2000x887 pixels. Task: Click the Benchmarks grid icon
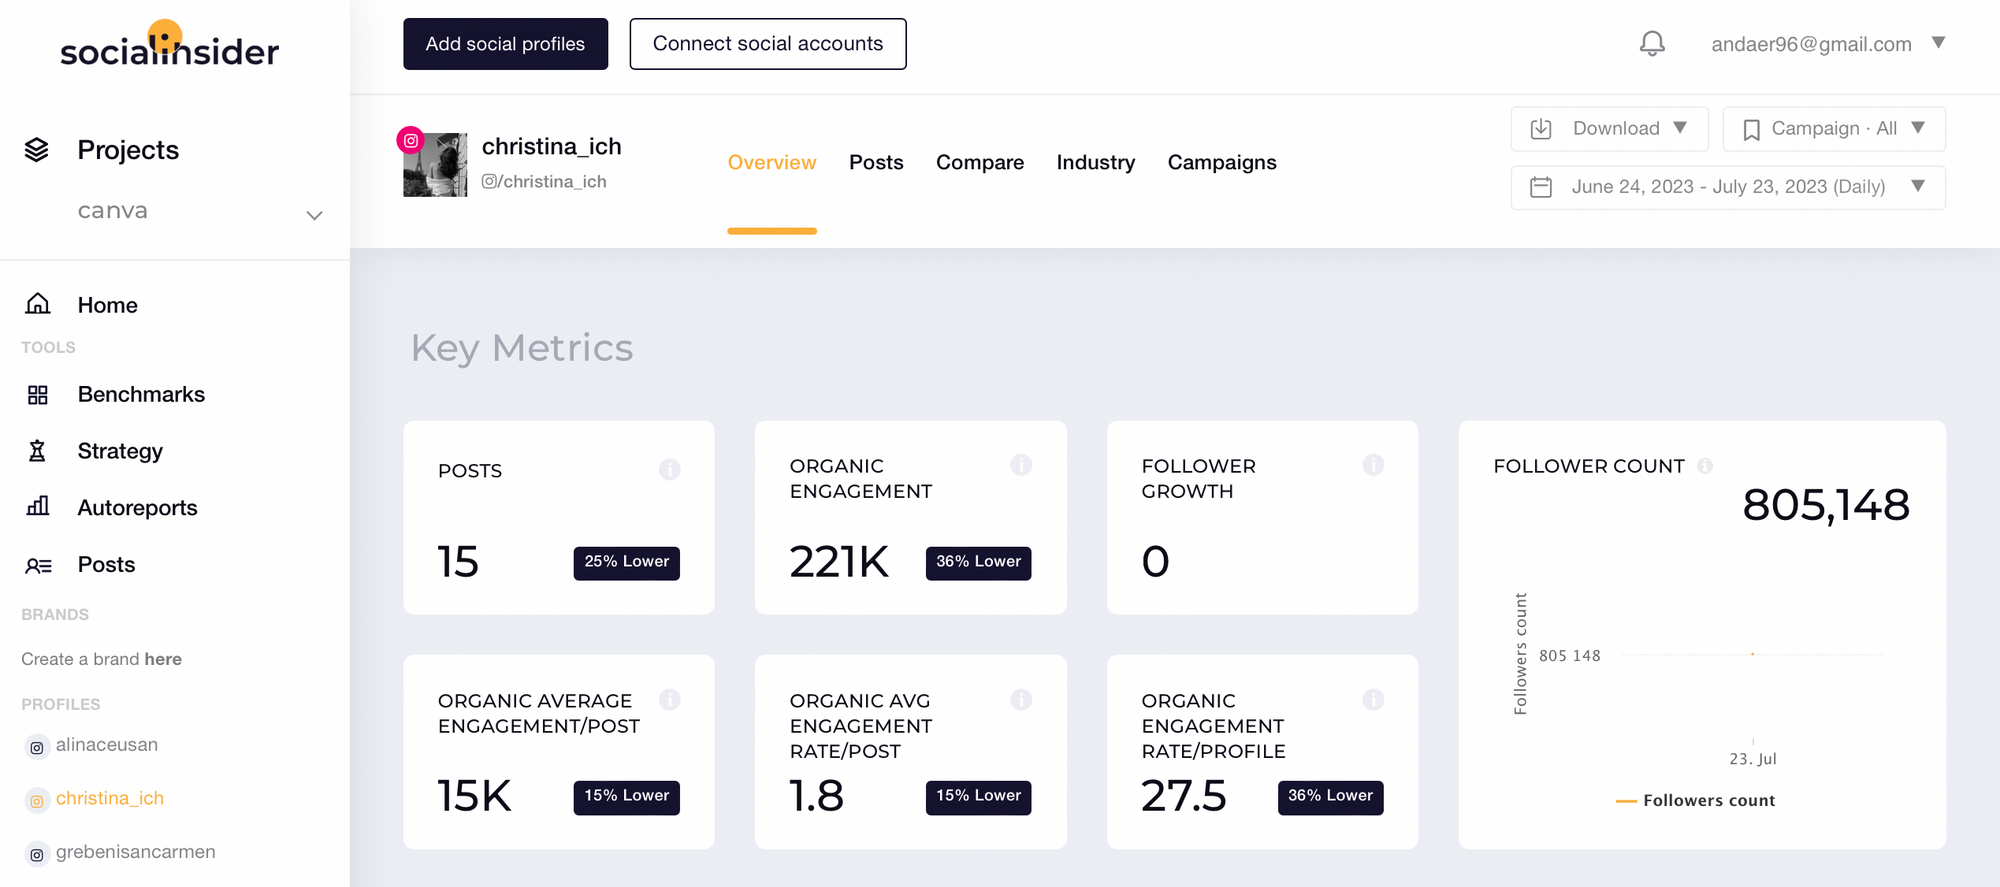click(x=38, y=395)
